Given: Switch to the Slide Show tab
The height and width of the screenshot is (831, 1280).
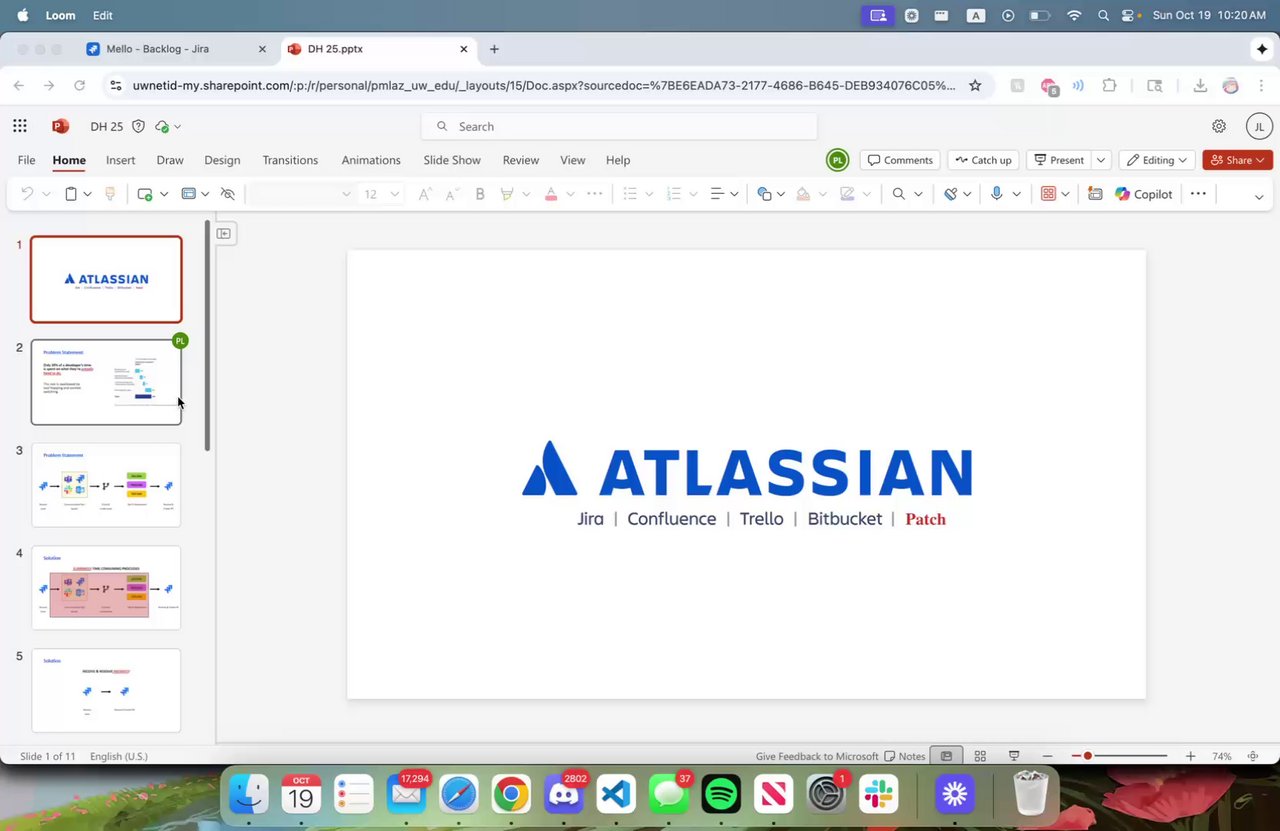Looking at the screenshot, I should click(452, 160).
